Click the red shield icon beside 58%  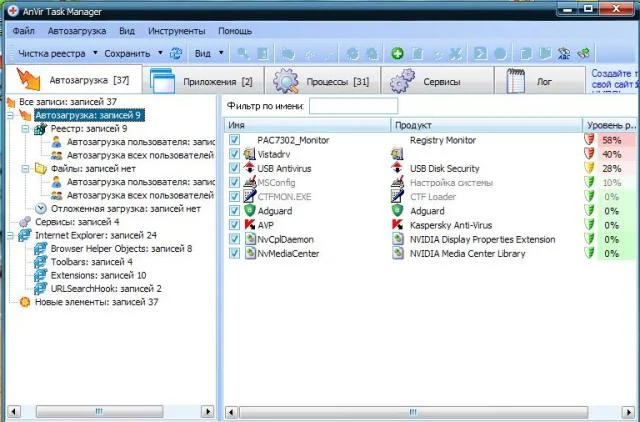coord(589,140)
